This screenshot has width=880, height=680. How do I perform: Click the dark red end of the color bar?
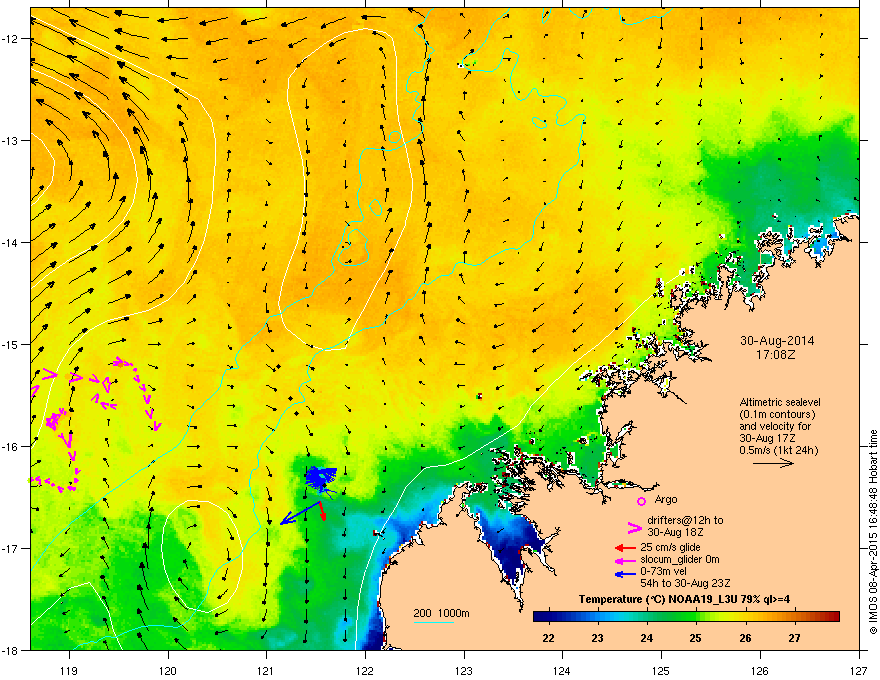833,617
